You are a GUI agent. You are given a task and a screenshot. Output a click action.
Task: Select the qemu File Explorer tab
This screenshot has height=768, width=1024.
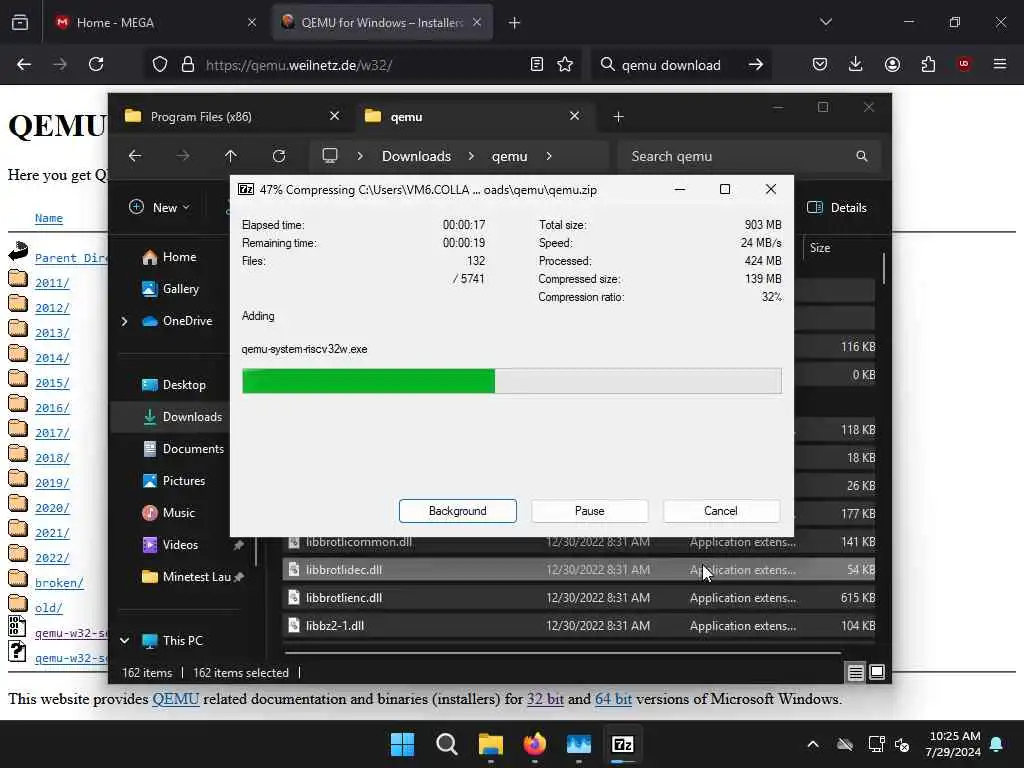tap(473, 116)
